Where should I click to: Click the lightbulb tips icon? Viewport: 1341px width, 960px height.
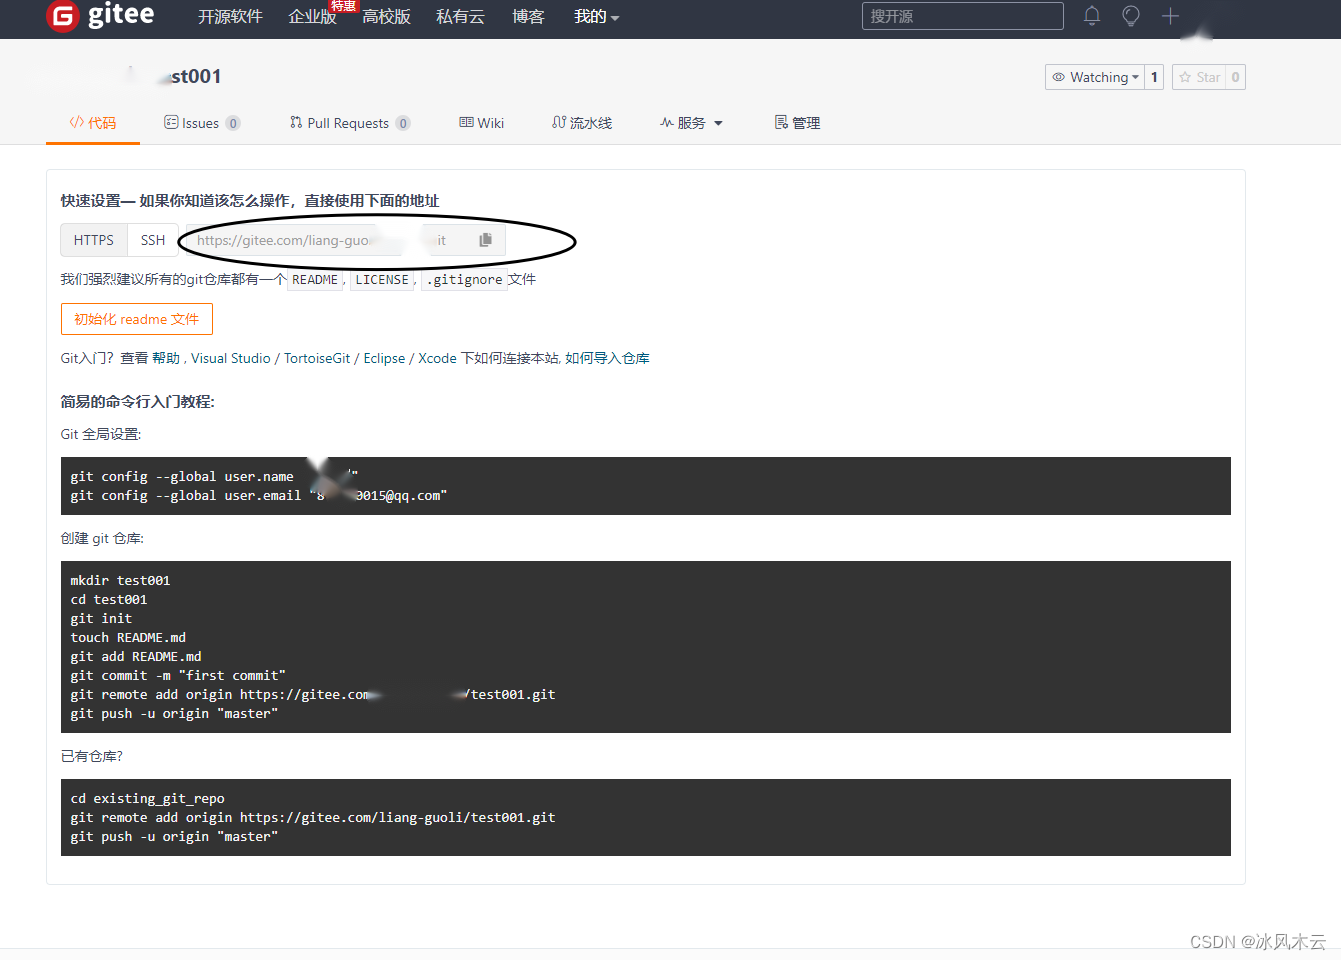click(1131, 16)
